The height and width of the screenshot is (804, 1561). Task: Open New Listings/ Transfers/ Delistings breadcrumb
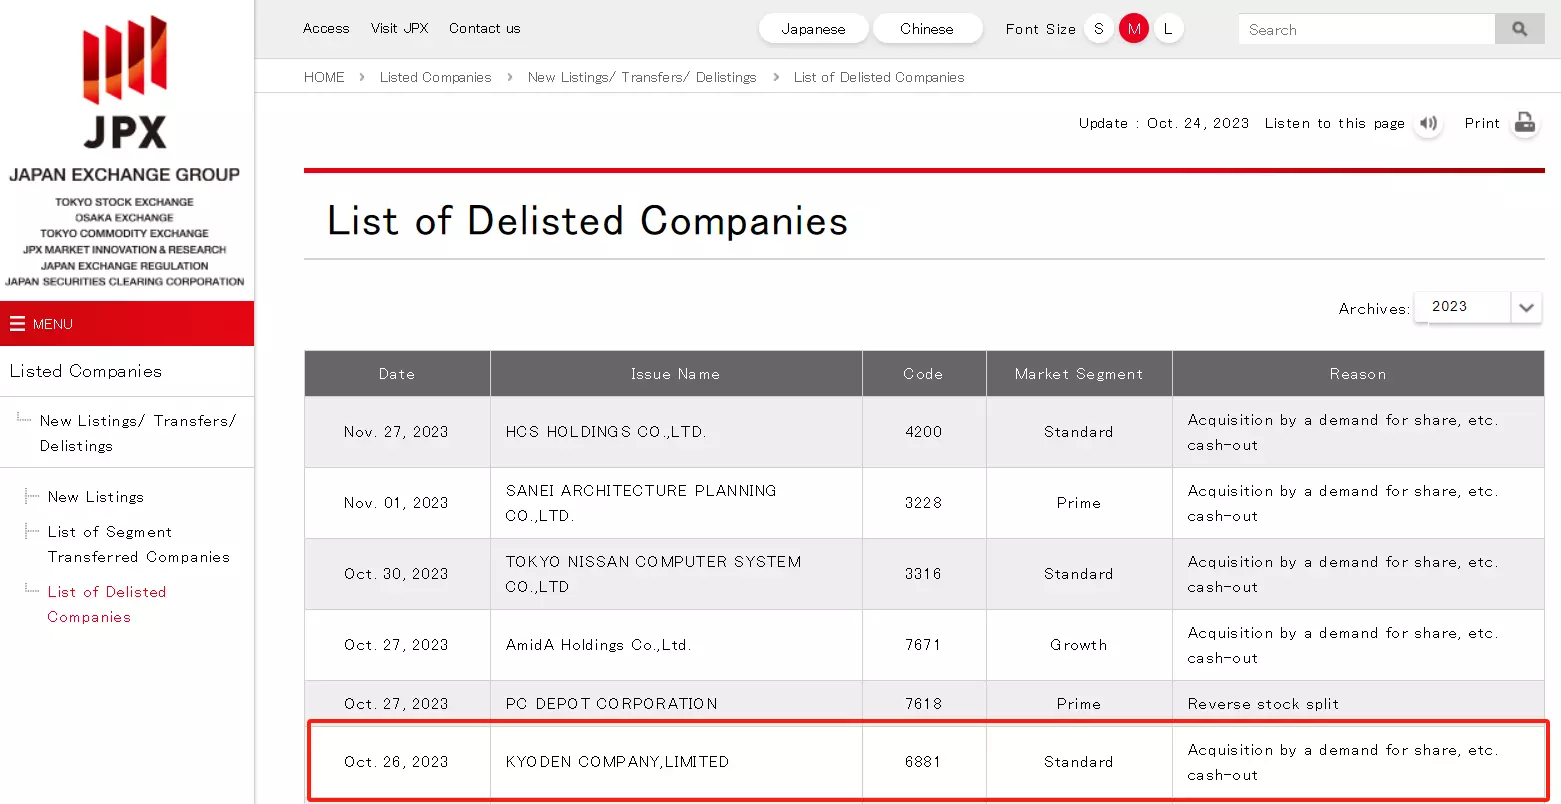coord(642,77)
